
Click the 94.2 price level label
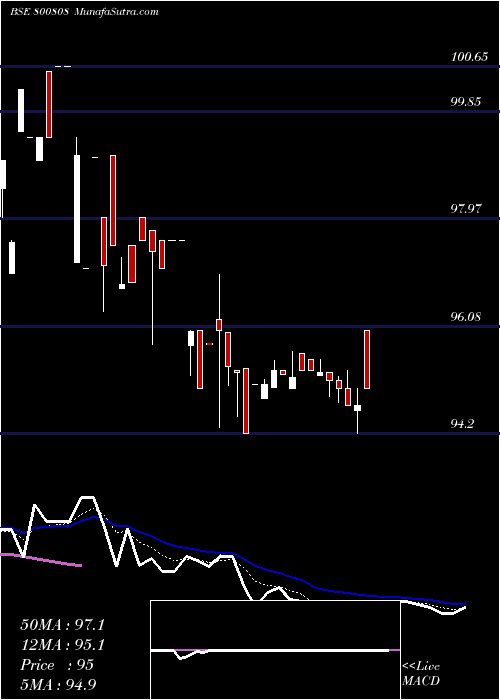coord(462,424)
